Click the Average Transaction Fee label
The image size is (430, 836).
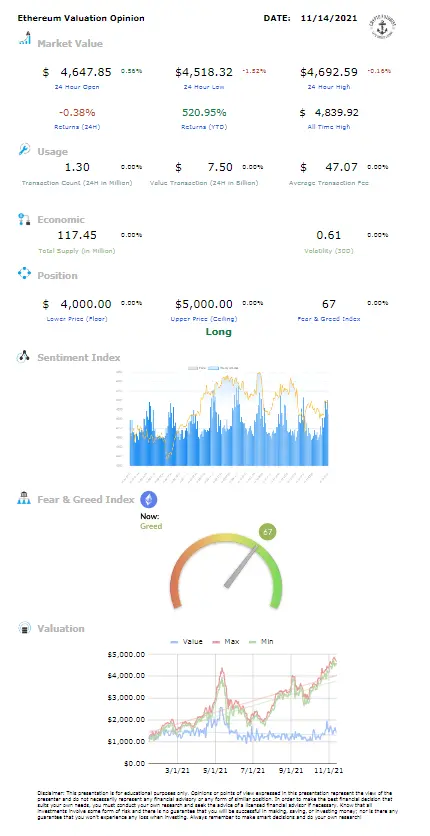pos(329,183)
